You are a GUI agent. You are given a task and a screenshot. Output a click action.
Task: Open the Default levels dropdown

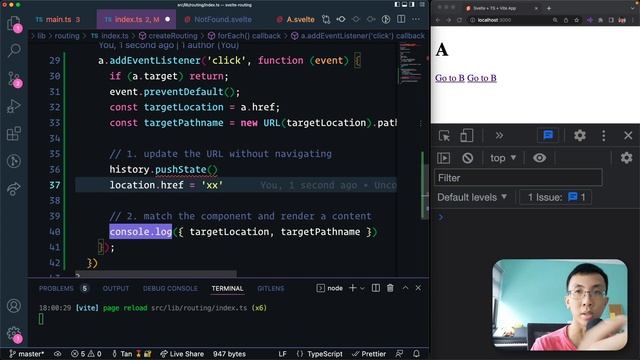click(x=472, y=198)
